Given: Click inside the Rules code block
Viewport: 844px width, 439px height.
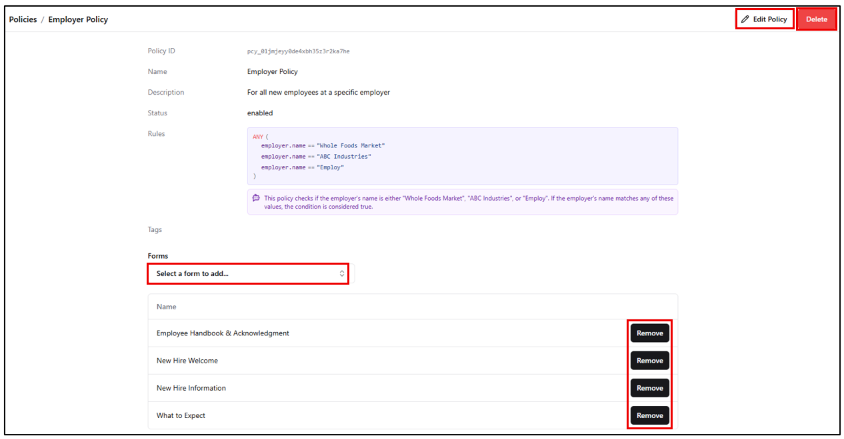Looking at the screenshot, I should 462,155.
